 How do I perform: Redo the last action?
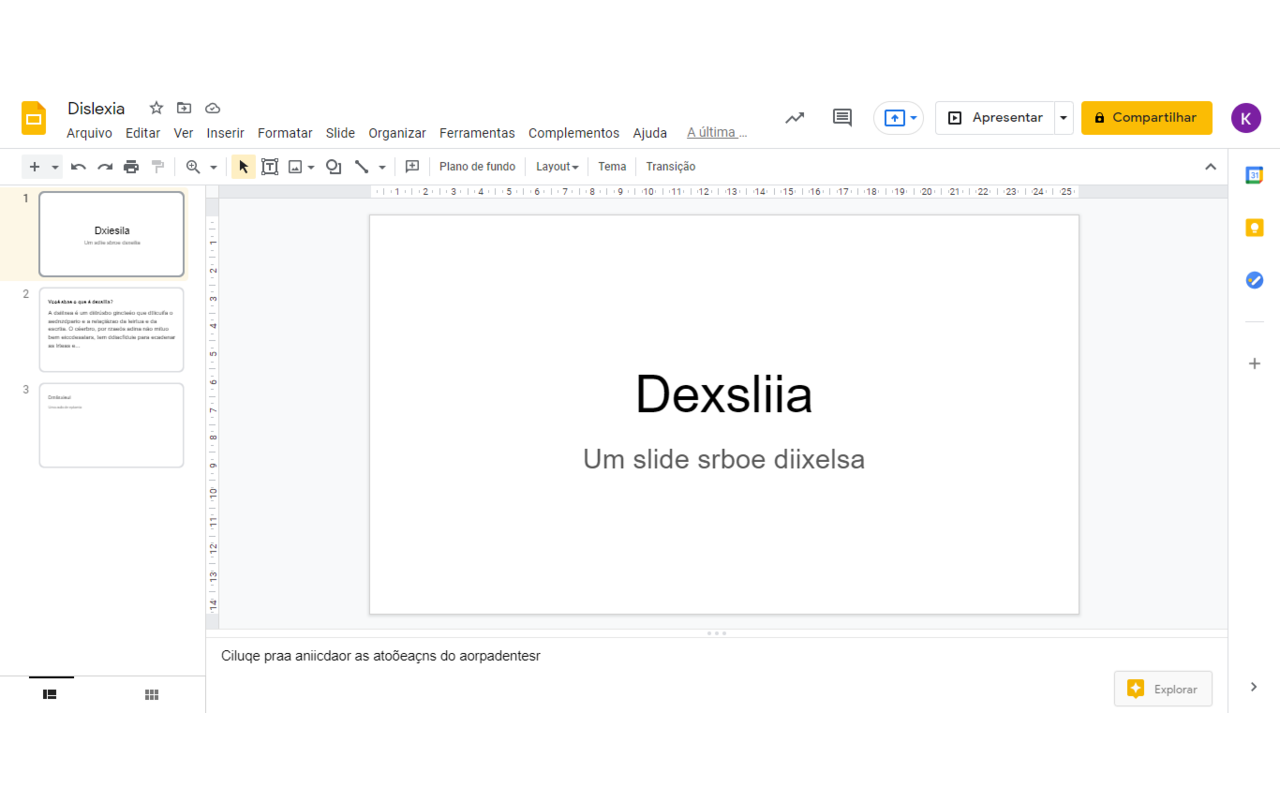click(x=105, y=167)
